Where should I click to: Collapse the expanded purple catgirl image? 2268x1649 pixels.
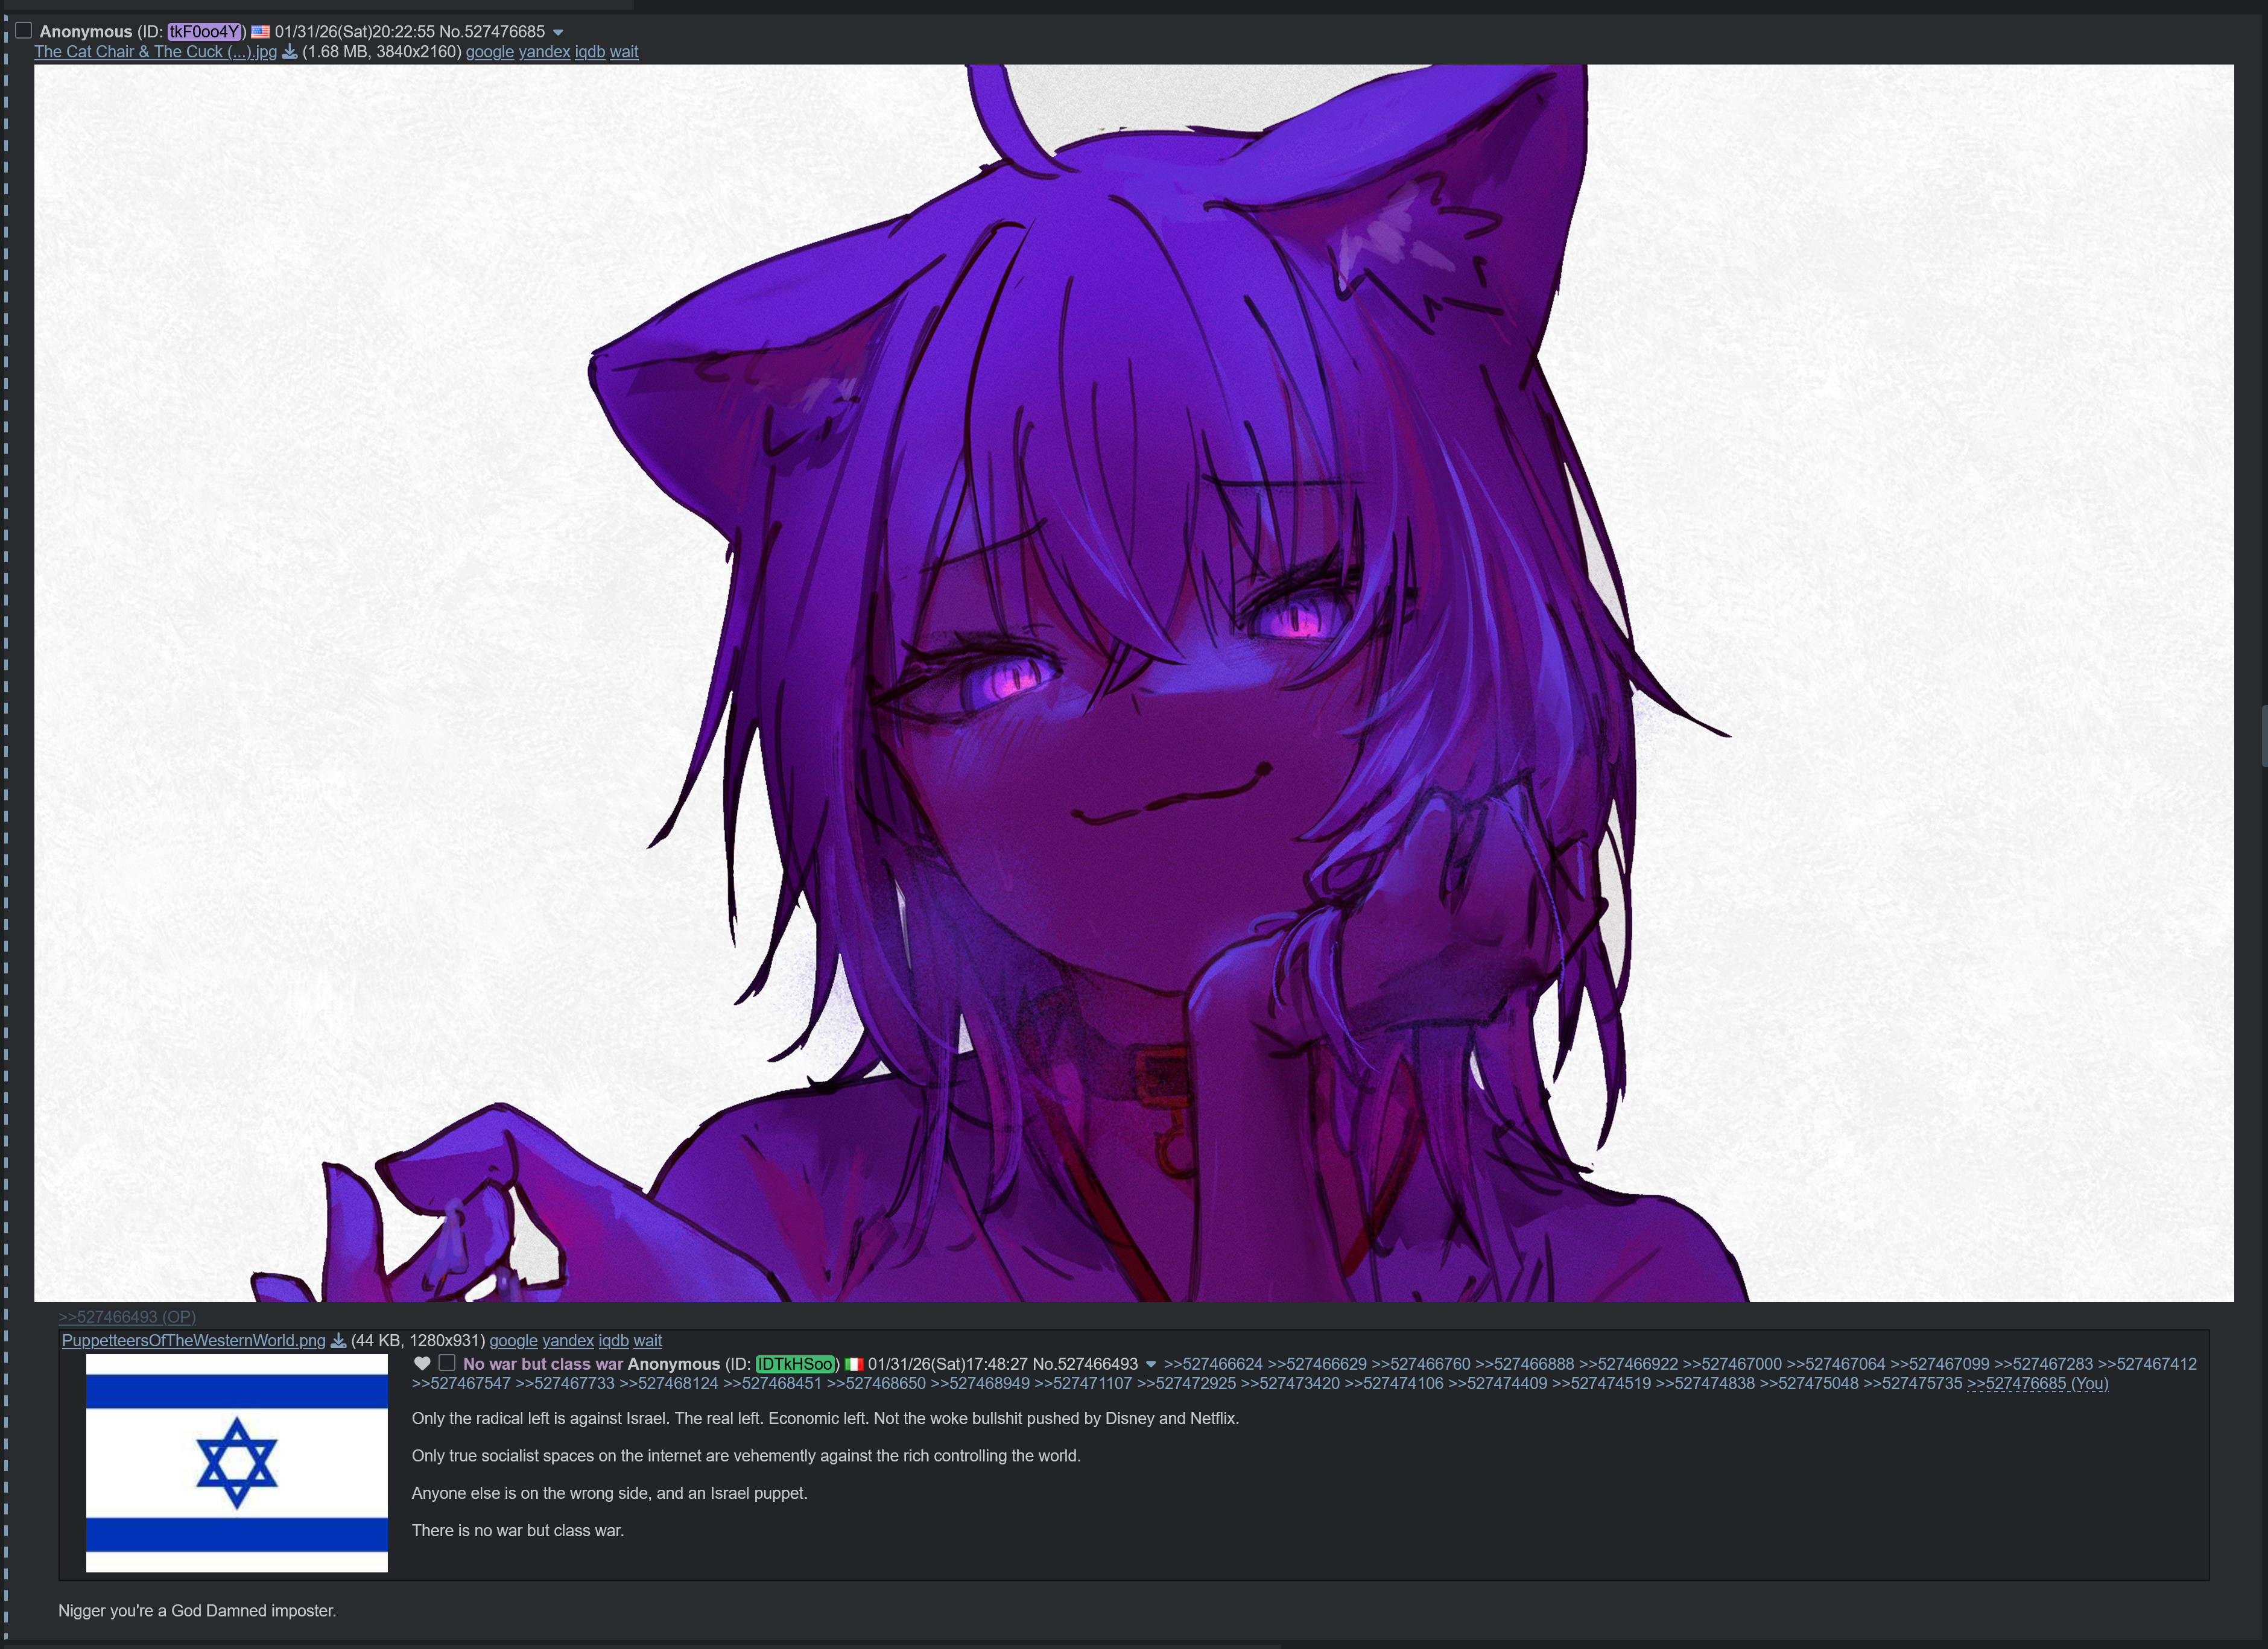point(1133,683)
